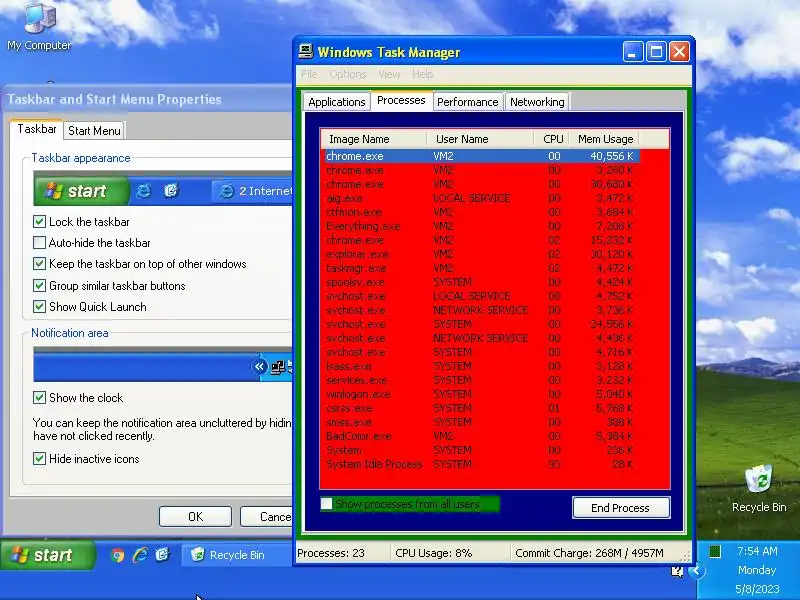Launch Chrome from the Quick Launch bar
800x600 pixels.
117,555
